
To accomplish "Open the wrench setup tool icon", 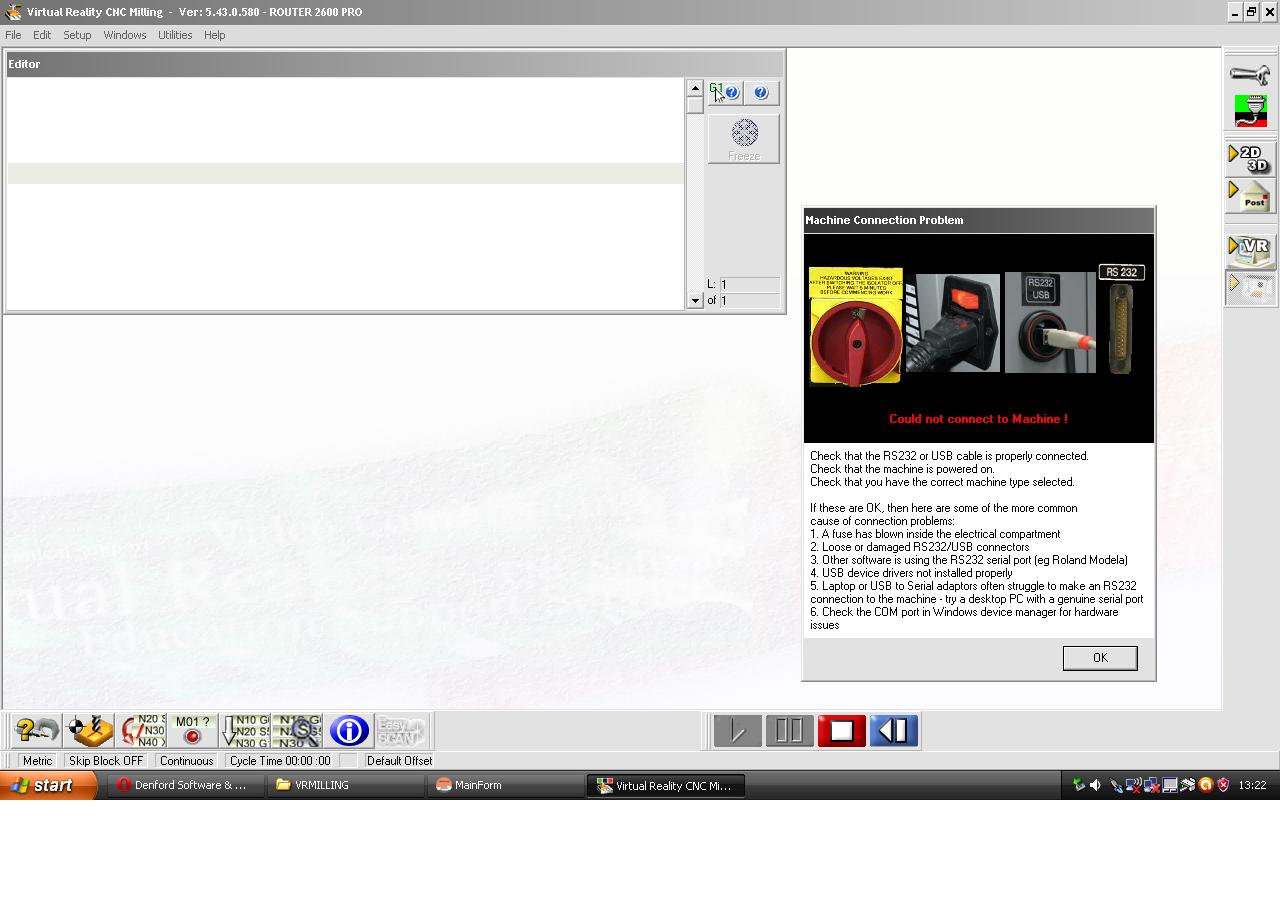I will click(x=1250, y=75).
